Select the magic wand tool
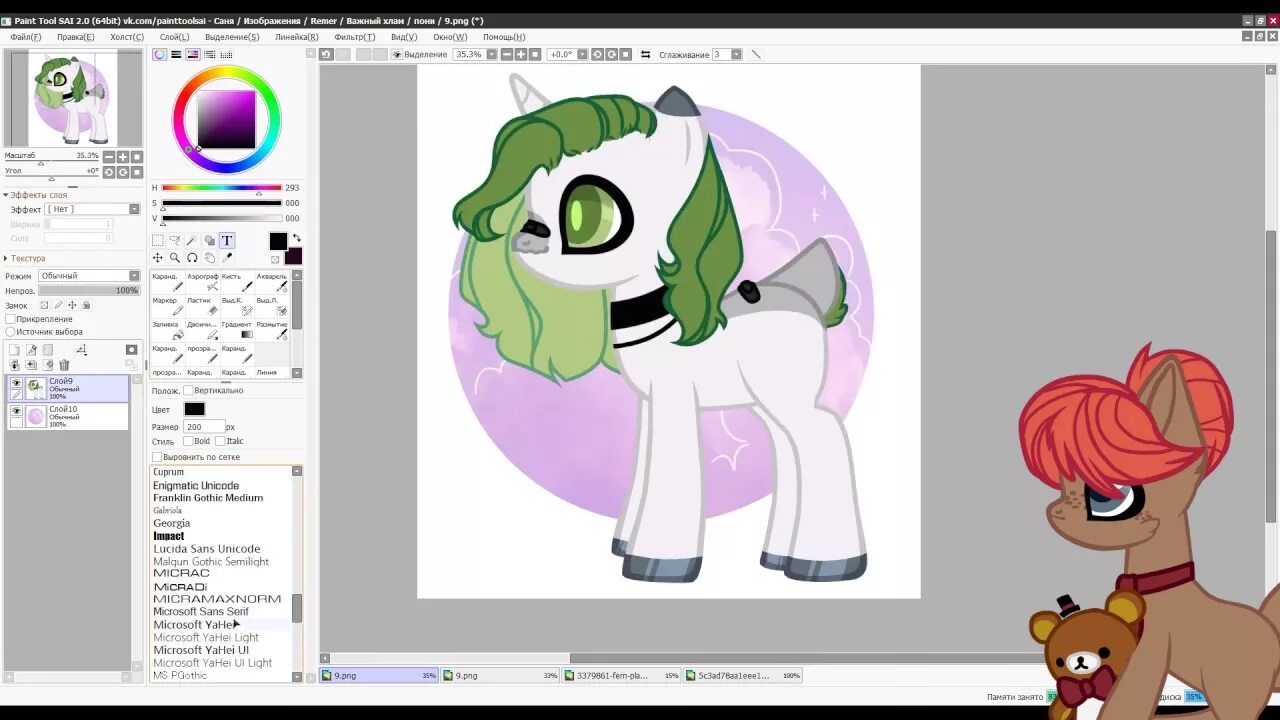The height and width of the screenshot is (720, 1280). [192, 240]
